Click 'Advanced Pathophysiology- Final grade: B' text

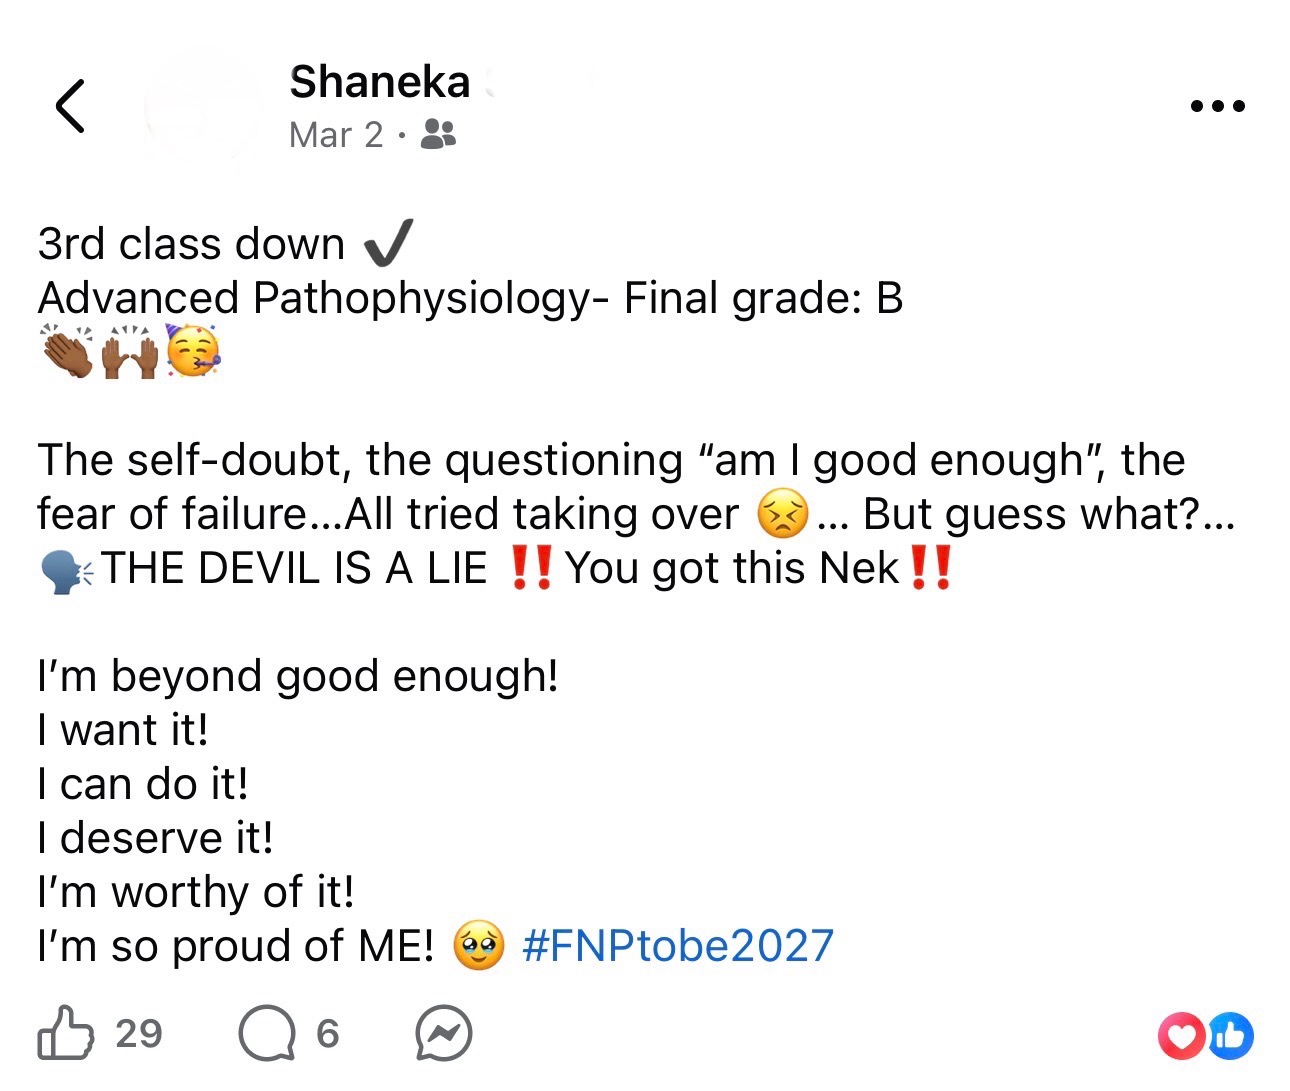pyautogui.click(x=470, y=298)
